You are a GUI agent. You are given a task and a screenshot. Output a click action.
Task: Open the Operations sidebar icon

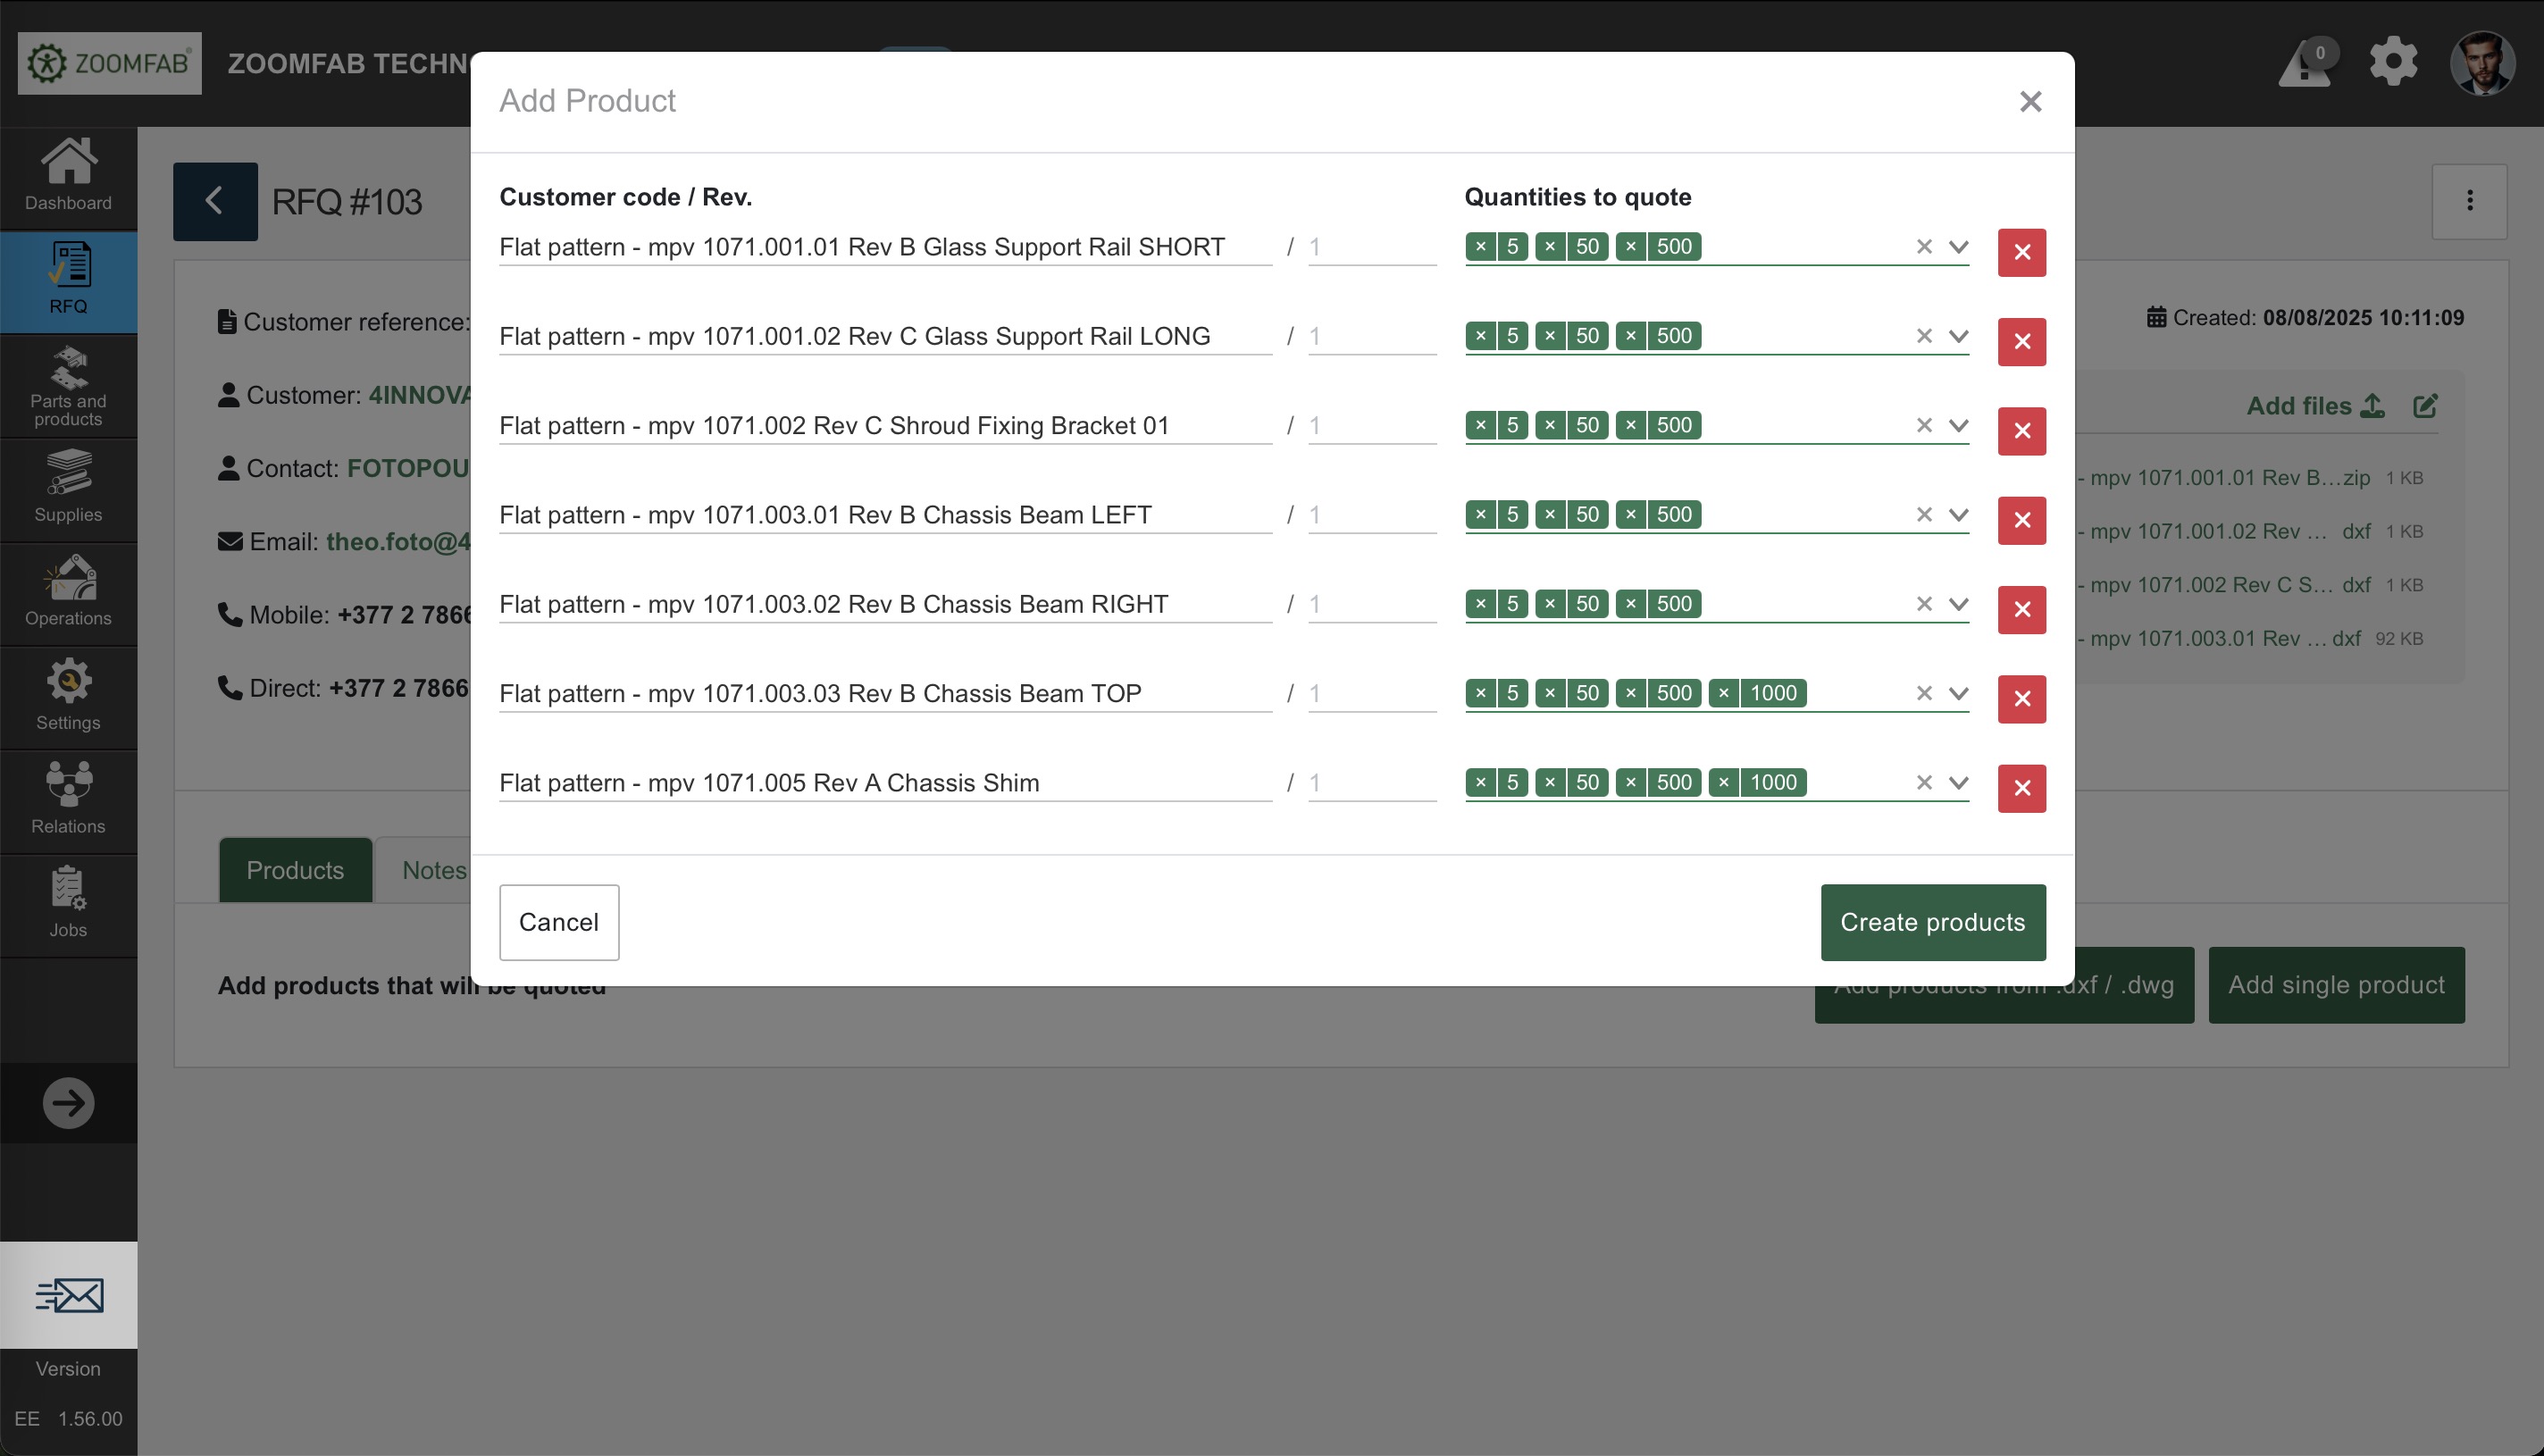(x=68, y=592)
